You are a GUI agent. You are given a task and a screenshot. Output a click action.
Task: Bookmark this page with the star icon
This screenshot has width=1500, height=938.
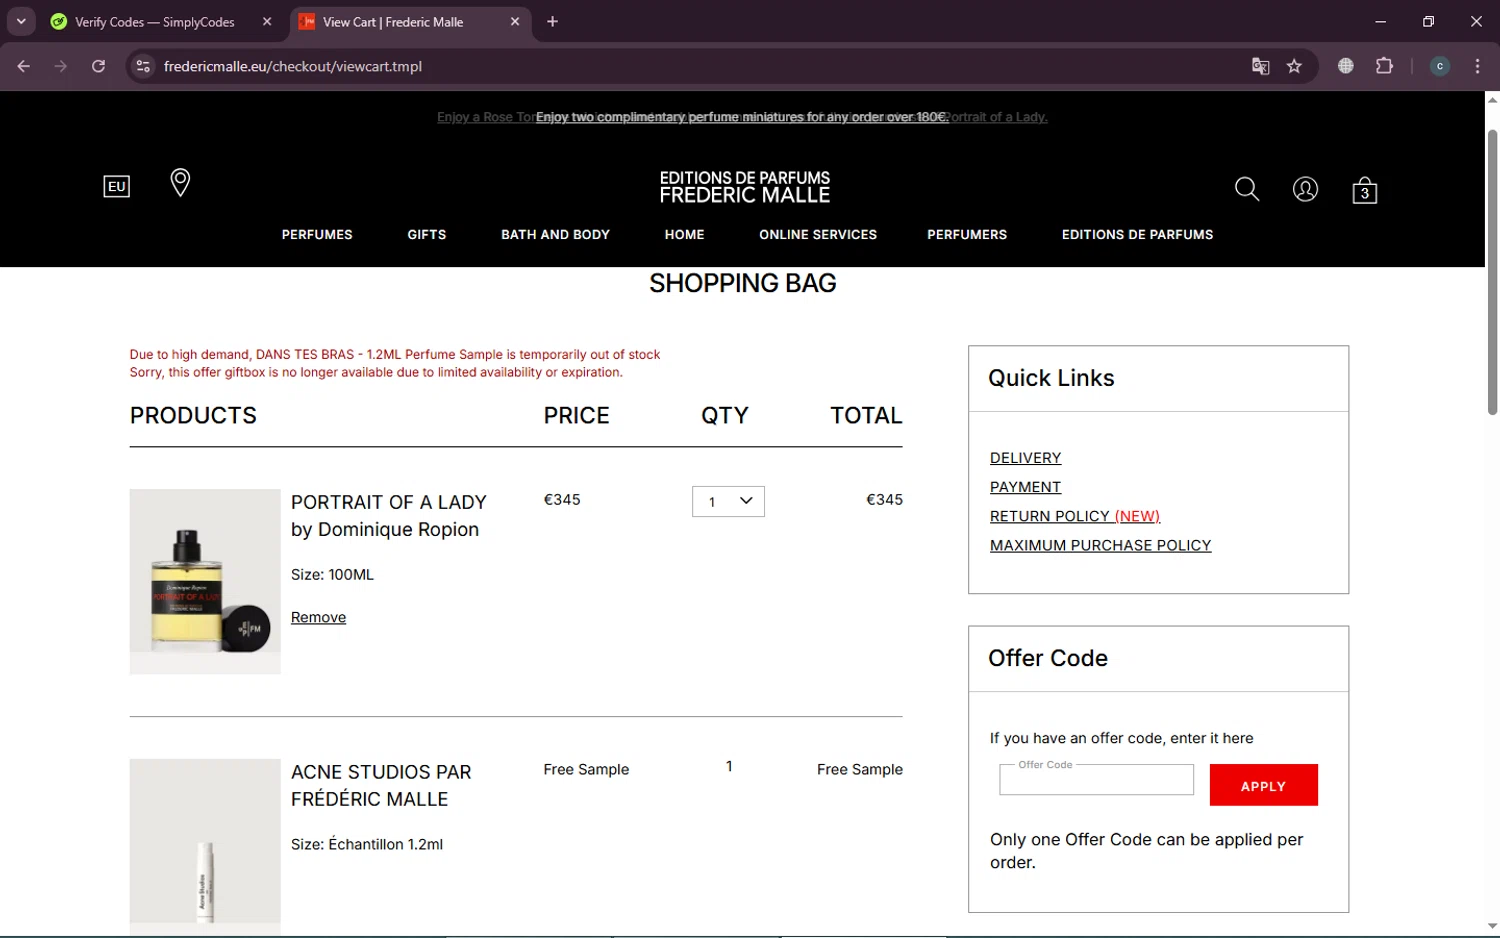(x=1294, y=66)
